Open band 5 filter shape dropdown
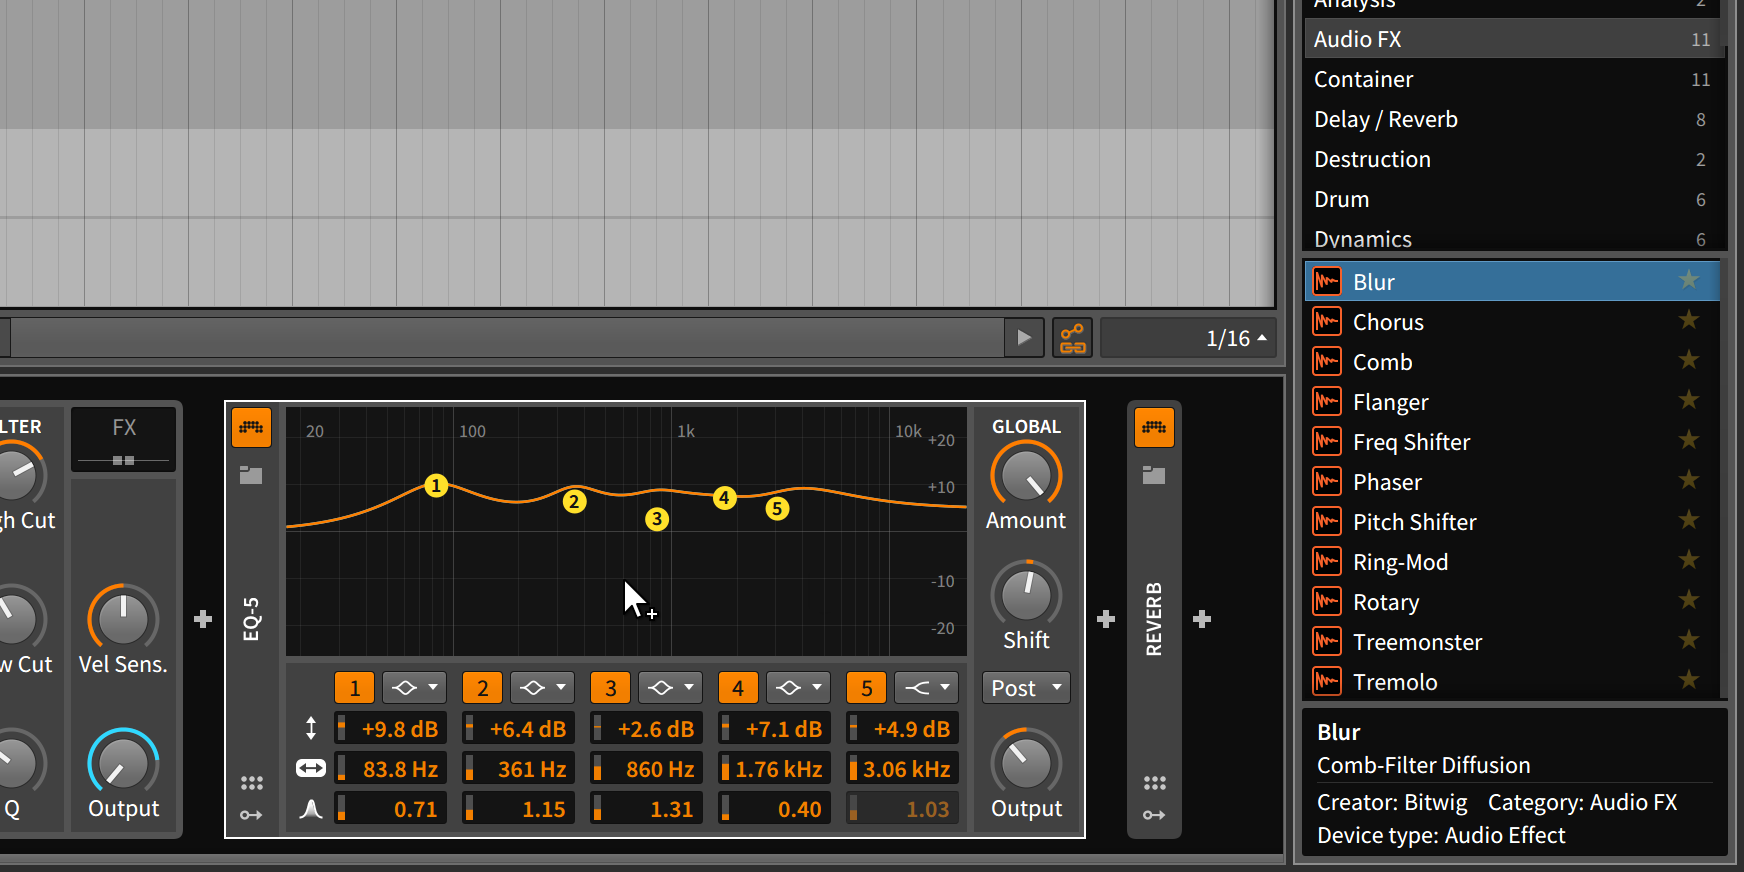Image resolution: width=1744 pixels, height=872 pixels. coord(926,688)
